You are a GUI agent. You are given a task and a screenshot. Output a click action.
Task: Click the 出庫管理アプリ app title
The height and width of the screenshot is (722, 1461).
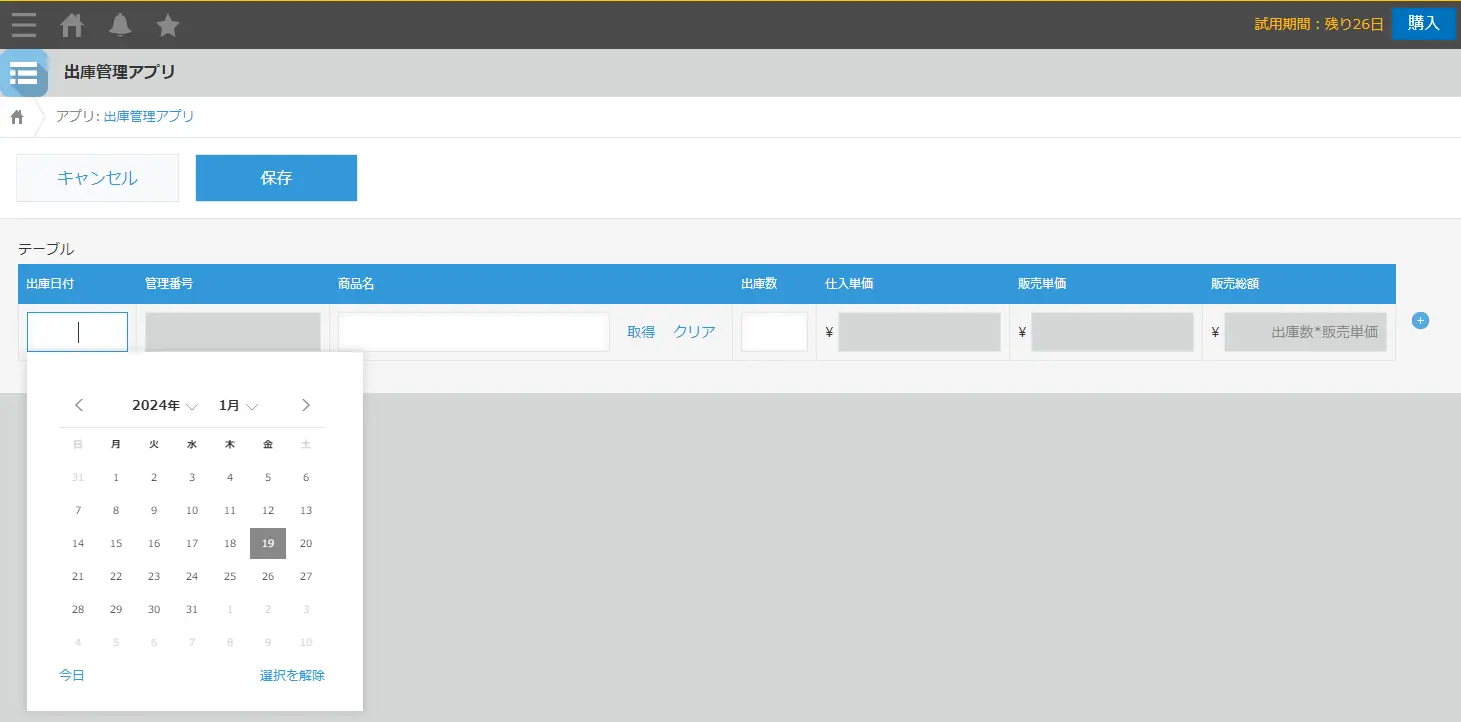(x=120, y=72)
